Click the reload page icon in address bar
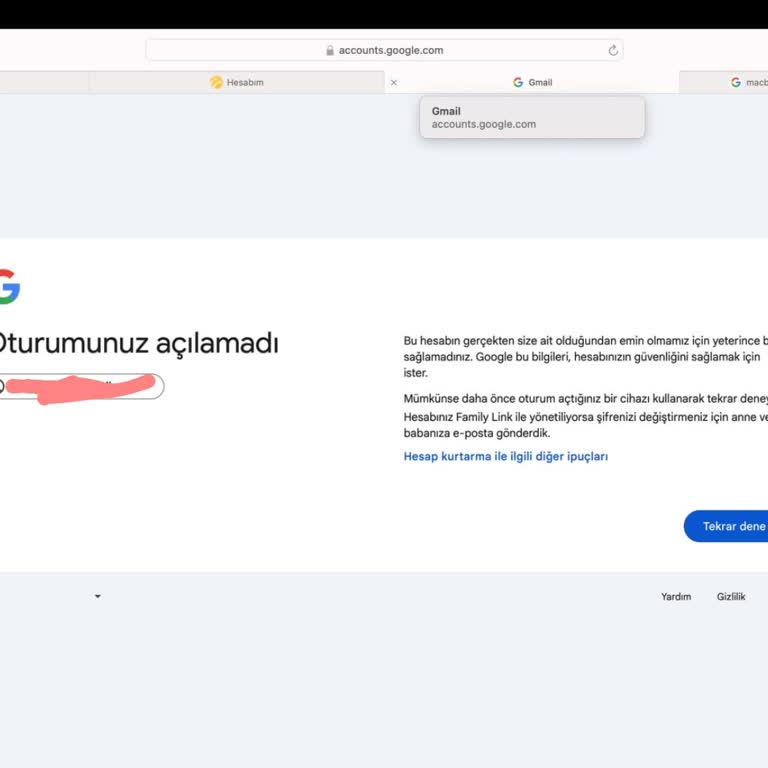768x768 pixels. click(613, 50)
